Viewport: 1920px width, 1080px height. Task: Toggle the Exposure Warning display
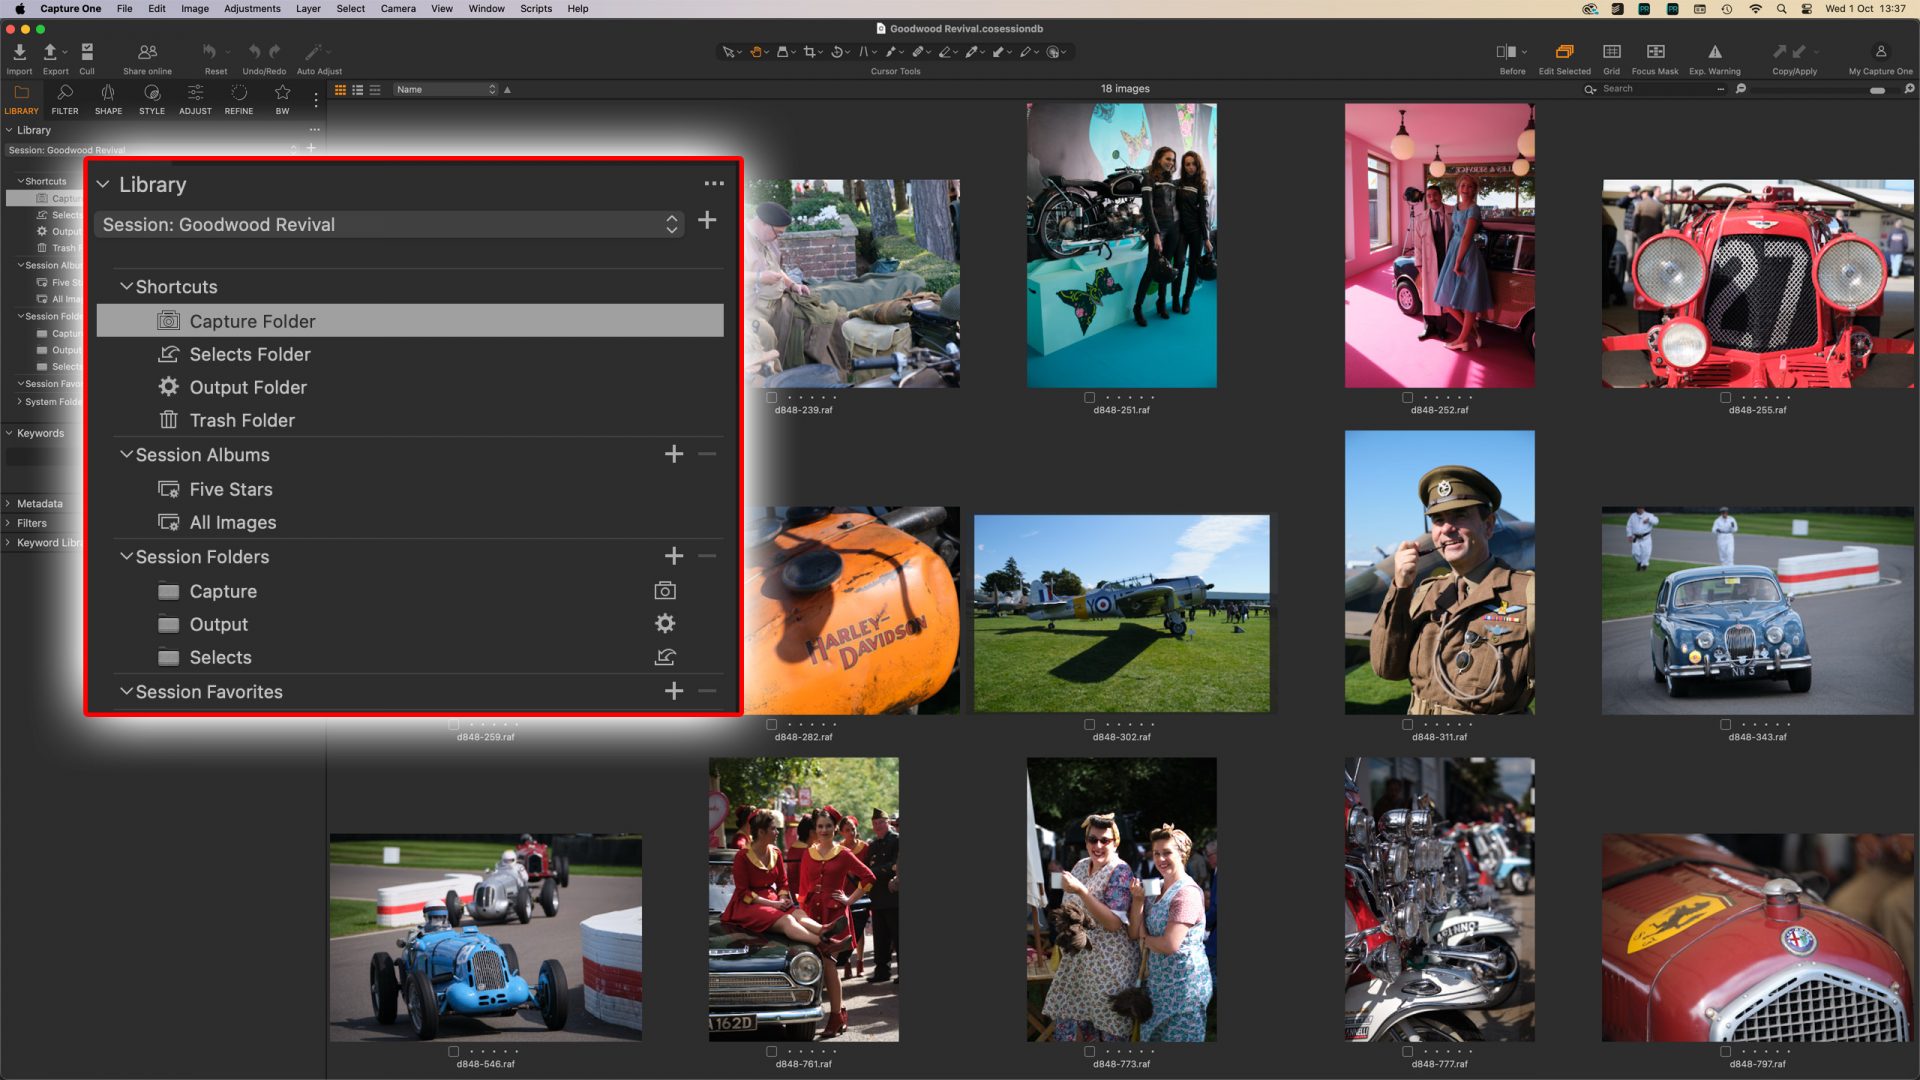click(x=1713, y=55)
